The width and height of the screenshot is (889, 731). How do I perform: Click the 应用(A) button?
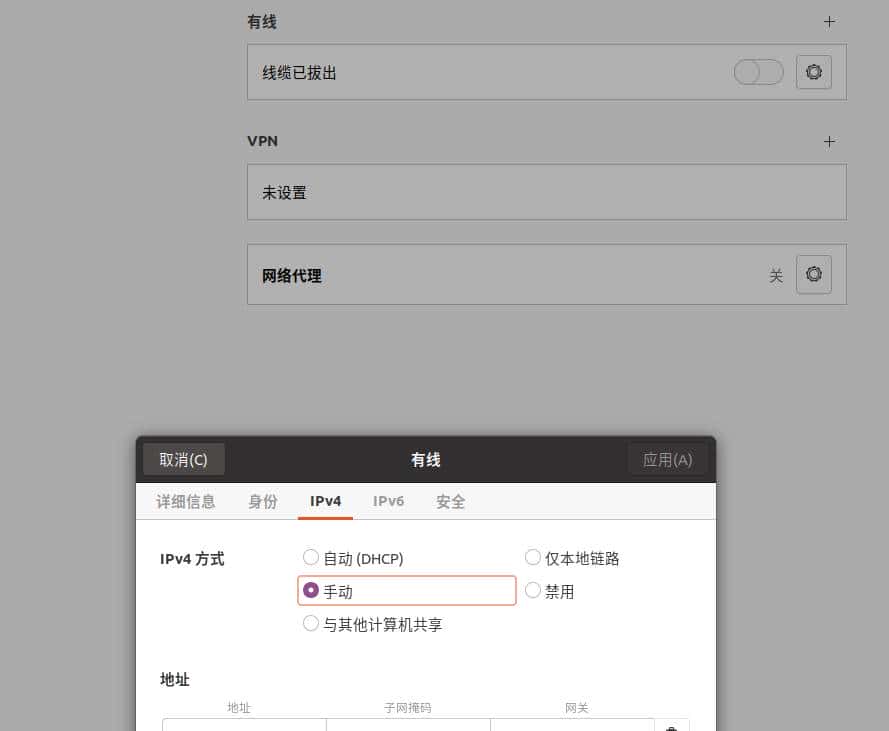tap(666, 458)
